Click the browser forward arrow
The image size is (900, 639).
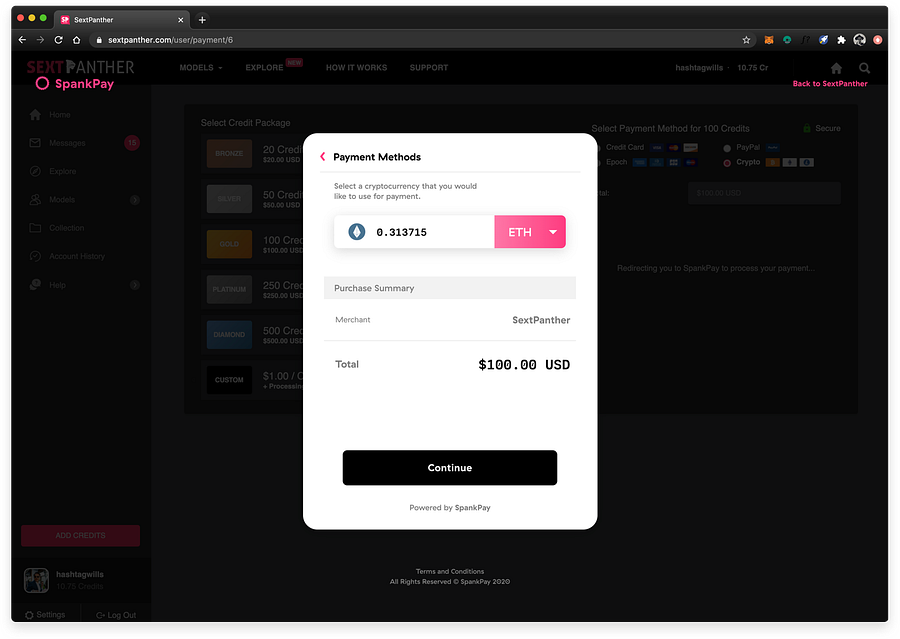pyautogui.click(x=40, y=40)
